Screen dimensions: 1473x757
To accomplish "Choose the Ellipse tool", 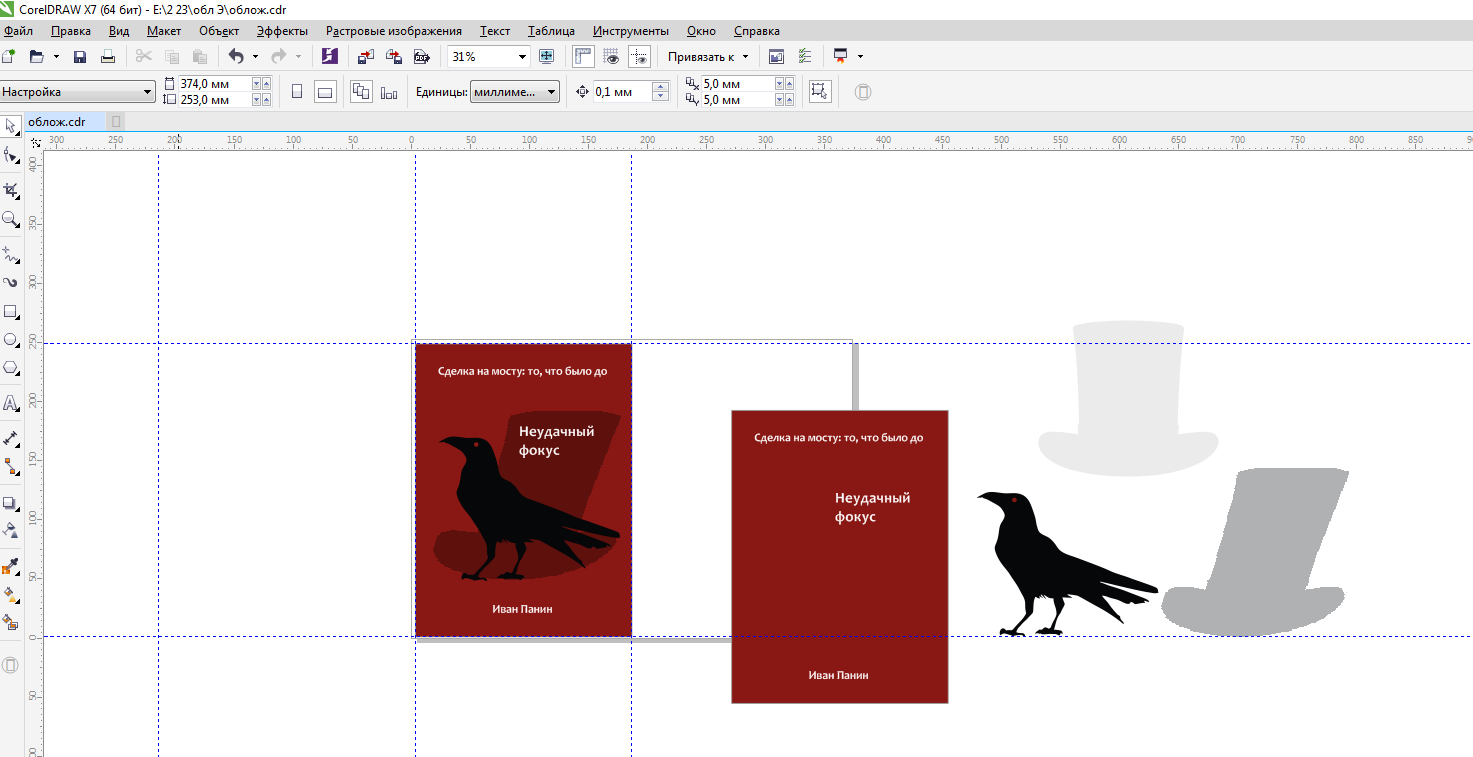I will click(x=11, y=340).
